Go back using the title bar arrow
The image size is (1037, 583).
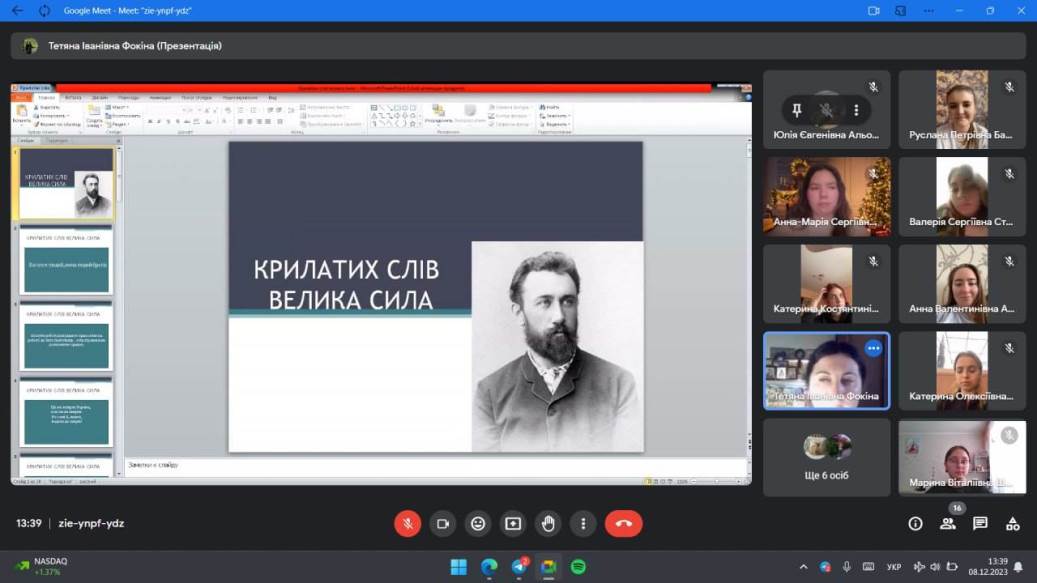point(17,10)
